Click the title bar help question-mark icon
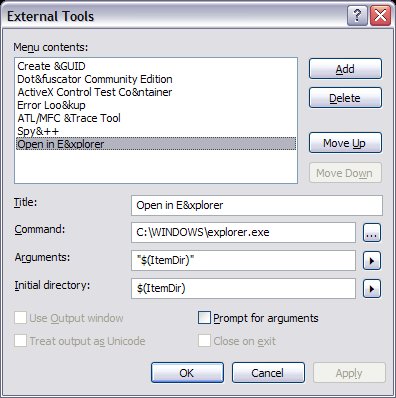This screenshot has width=396, height=398. pos(357,16)
